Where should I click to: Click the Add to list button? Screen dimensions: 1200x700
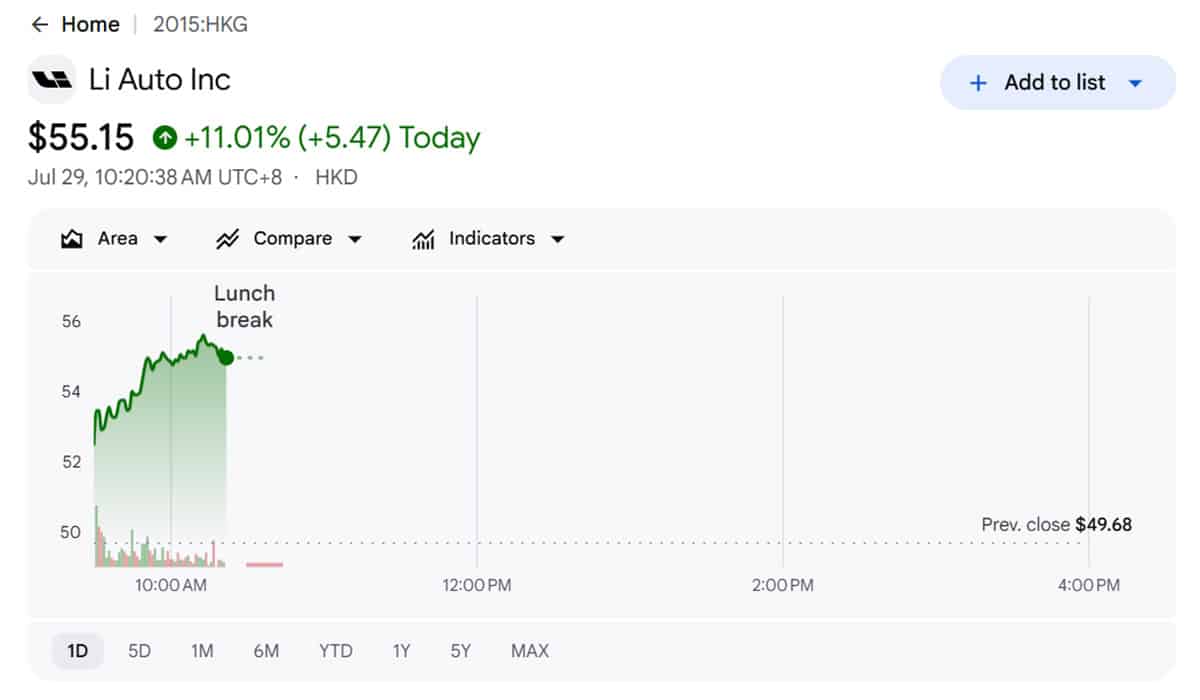1058,83
